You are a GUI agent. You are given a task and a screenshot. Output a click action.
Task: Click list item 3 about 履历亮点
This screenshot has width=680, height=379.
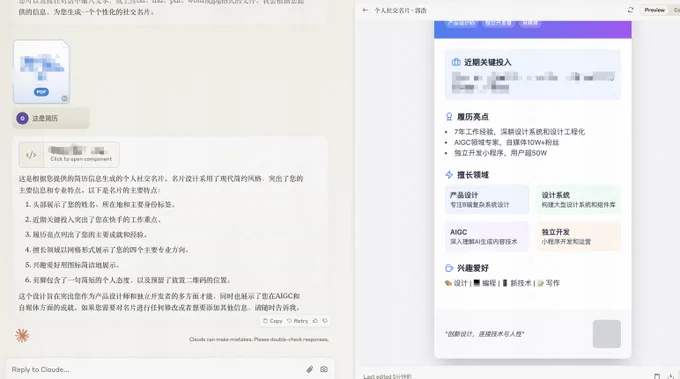[x=86, y=235]
